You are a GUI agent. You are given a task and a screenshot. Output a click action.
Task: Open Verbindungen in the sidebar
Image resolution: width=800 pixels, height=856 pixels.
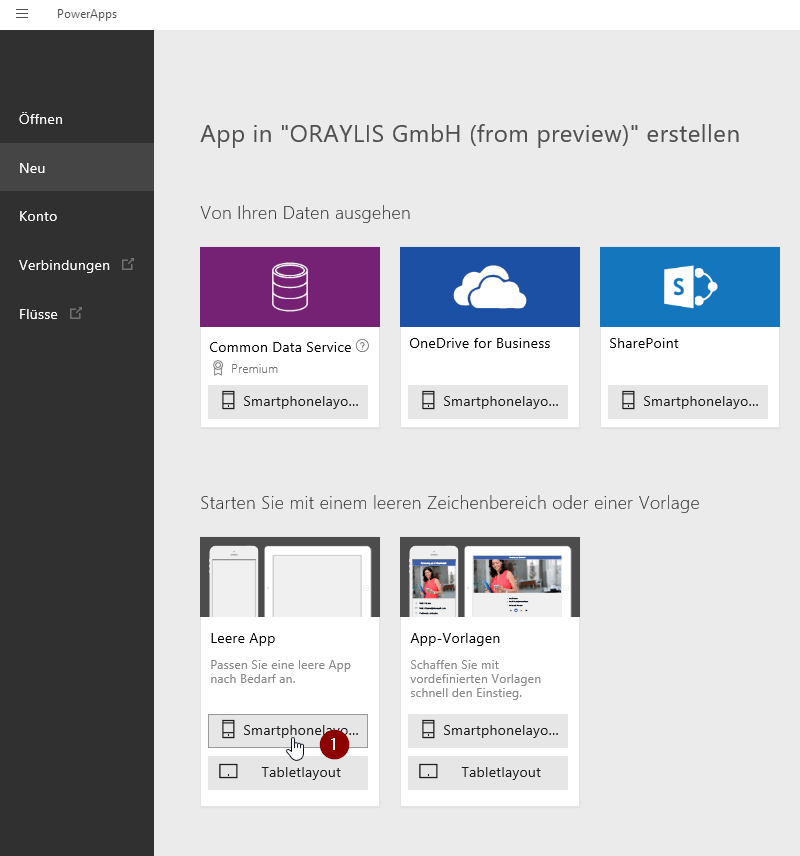point(77,265)
